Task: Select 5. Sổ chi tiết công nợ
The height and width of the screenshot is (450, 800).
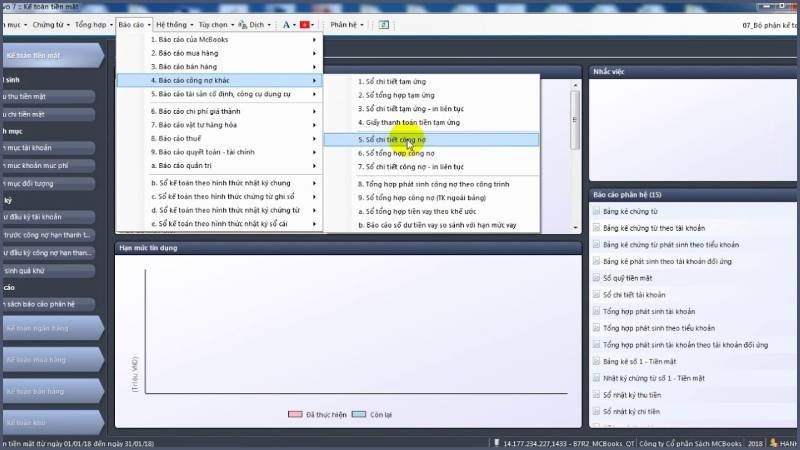Action: pyautogui.click(x=432, y=139)
